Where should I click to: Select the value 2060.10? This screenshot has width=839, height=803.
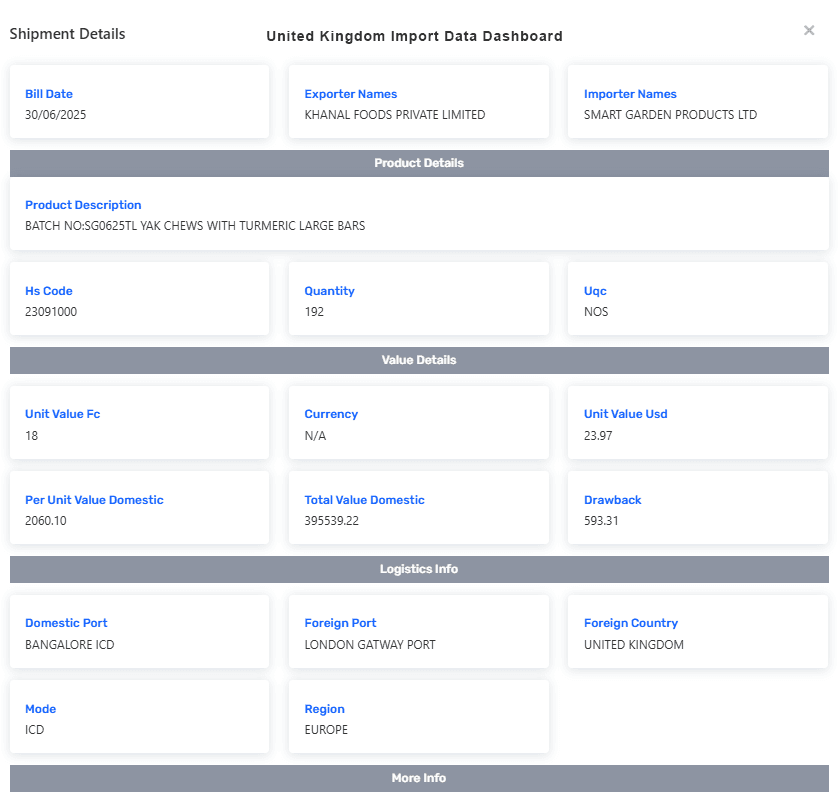(45, 521)
